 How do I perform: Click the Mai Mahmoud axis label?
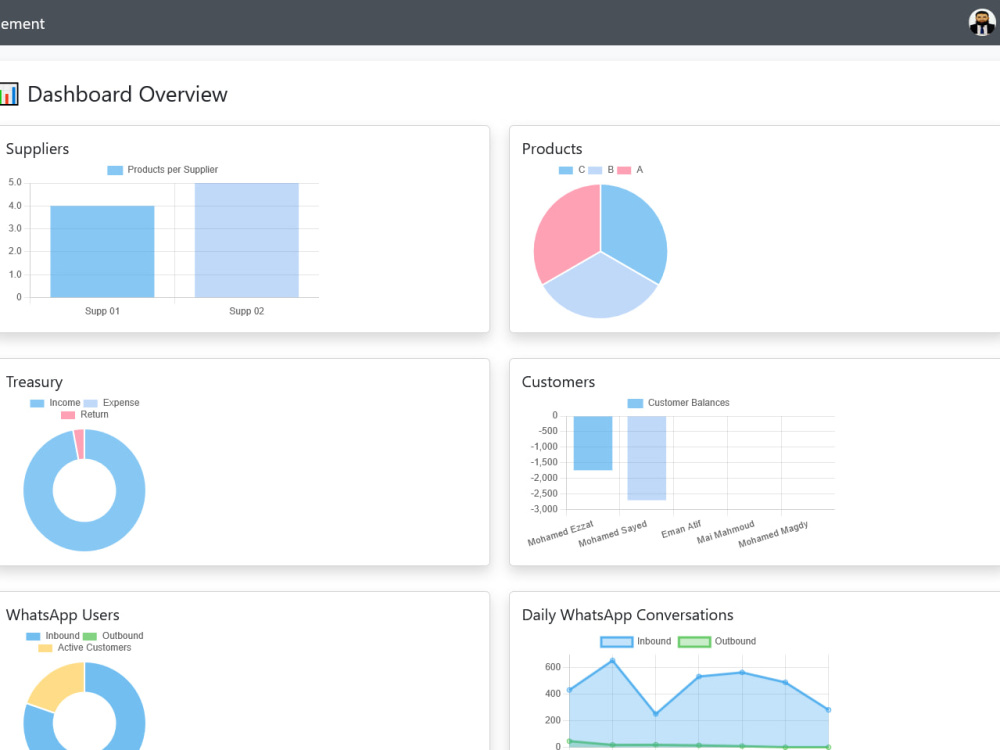pyautogui.click(x=726, y=532)
